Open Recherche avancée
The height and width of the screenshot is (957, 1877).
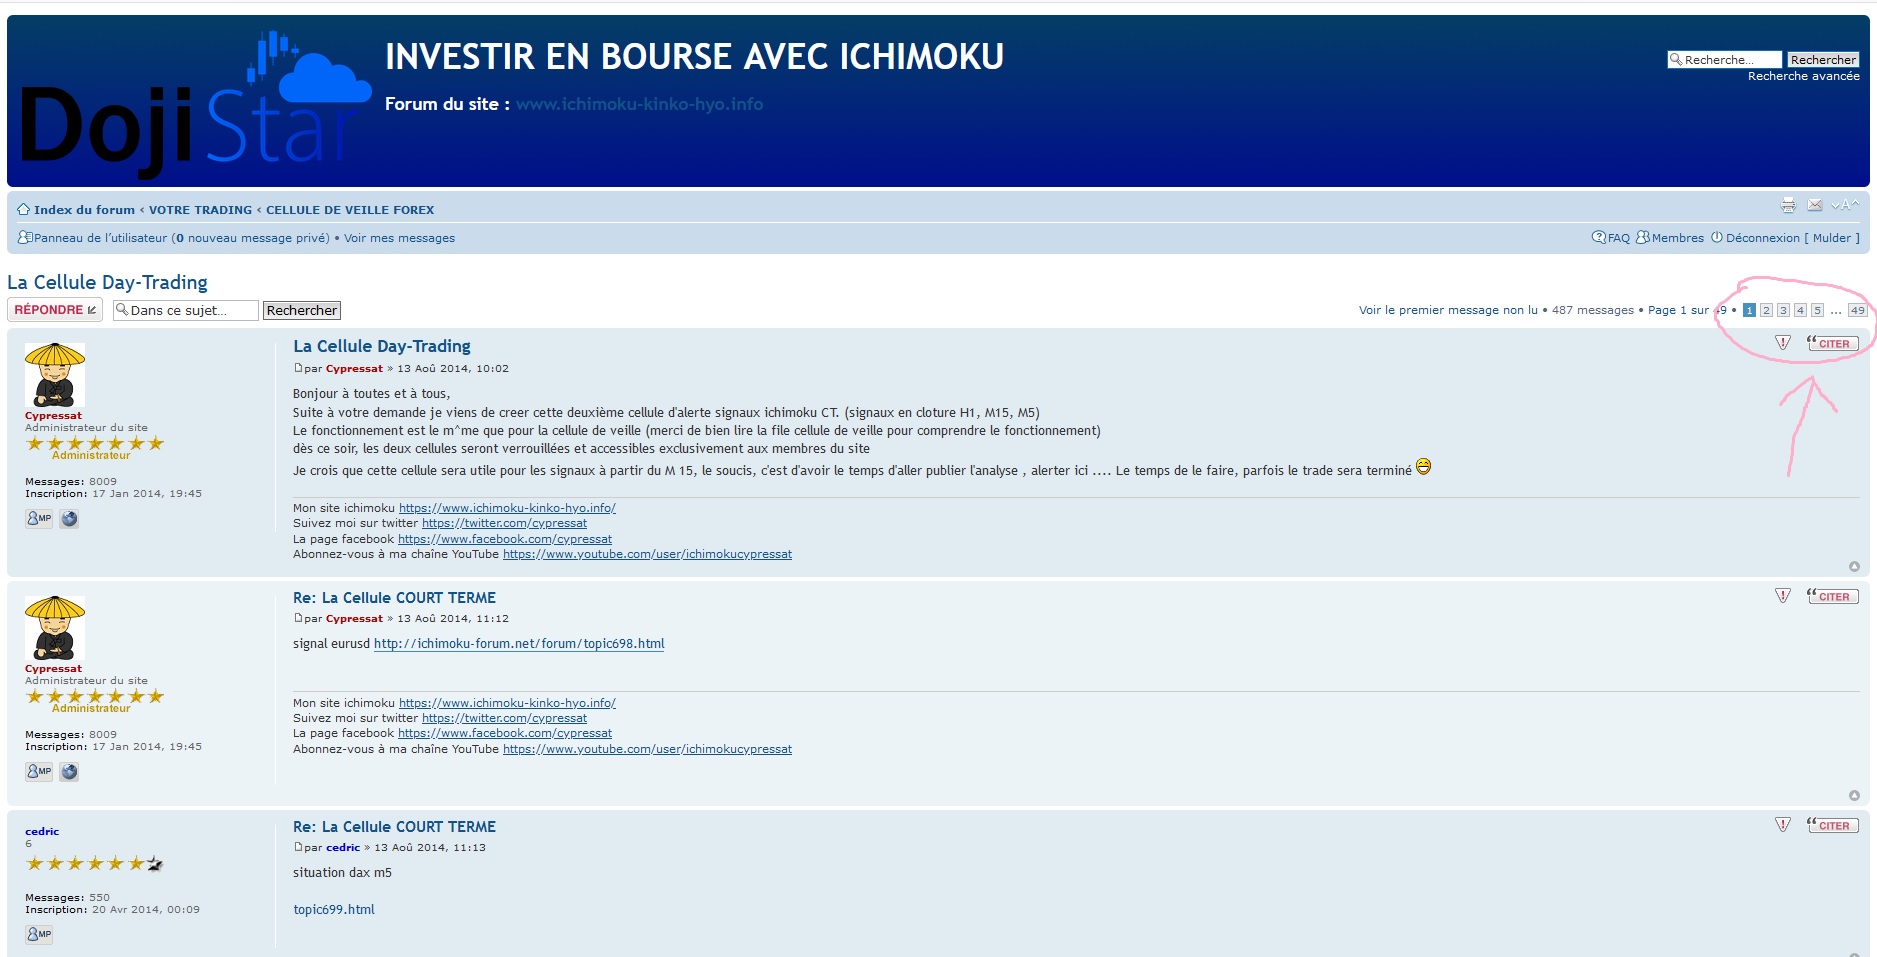pos(1803,76)
